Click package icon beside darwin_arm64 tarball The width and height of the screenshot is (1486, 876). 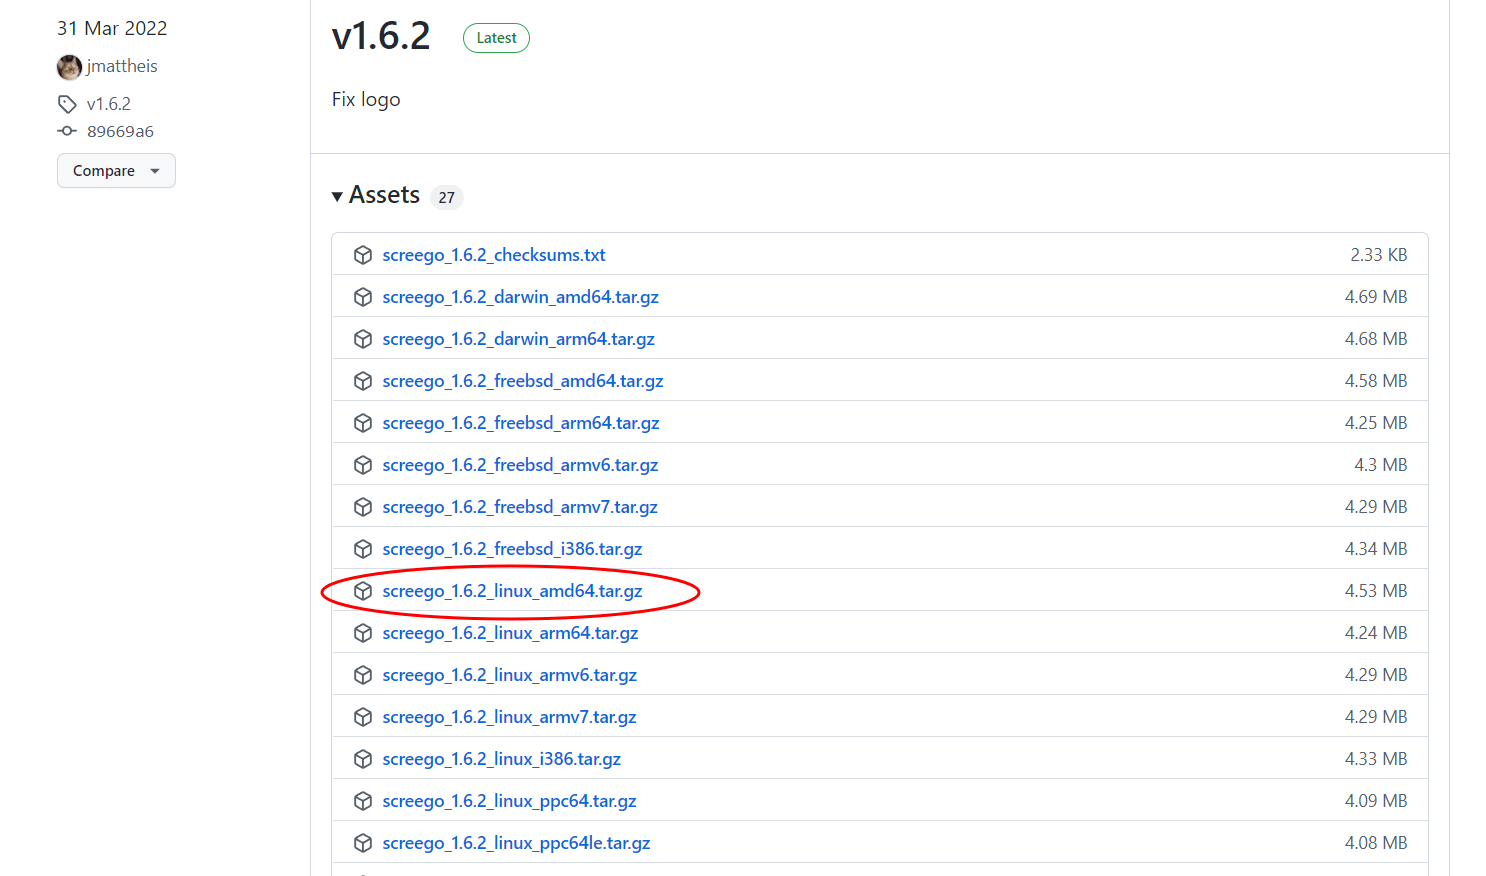(363, 339)
